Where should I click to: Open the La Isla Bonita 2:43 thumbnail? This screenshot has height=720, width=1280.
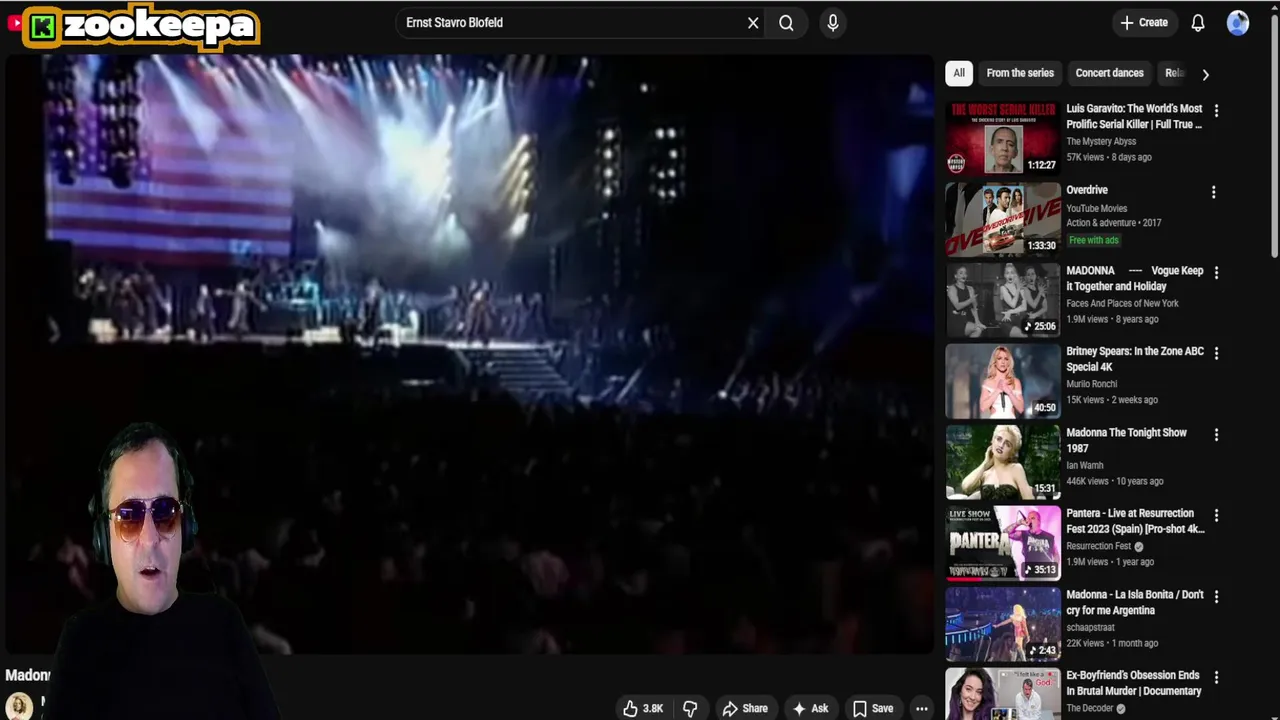pos(1003,624)
